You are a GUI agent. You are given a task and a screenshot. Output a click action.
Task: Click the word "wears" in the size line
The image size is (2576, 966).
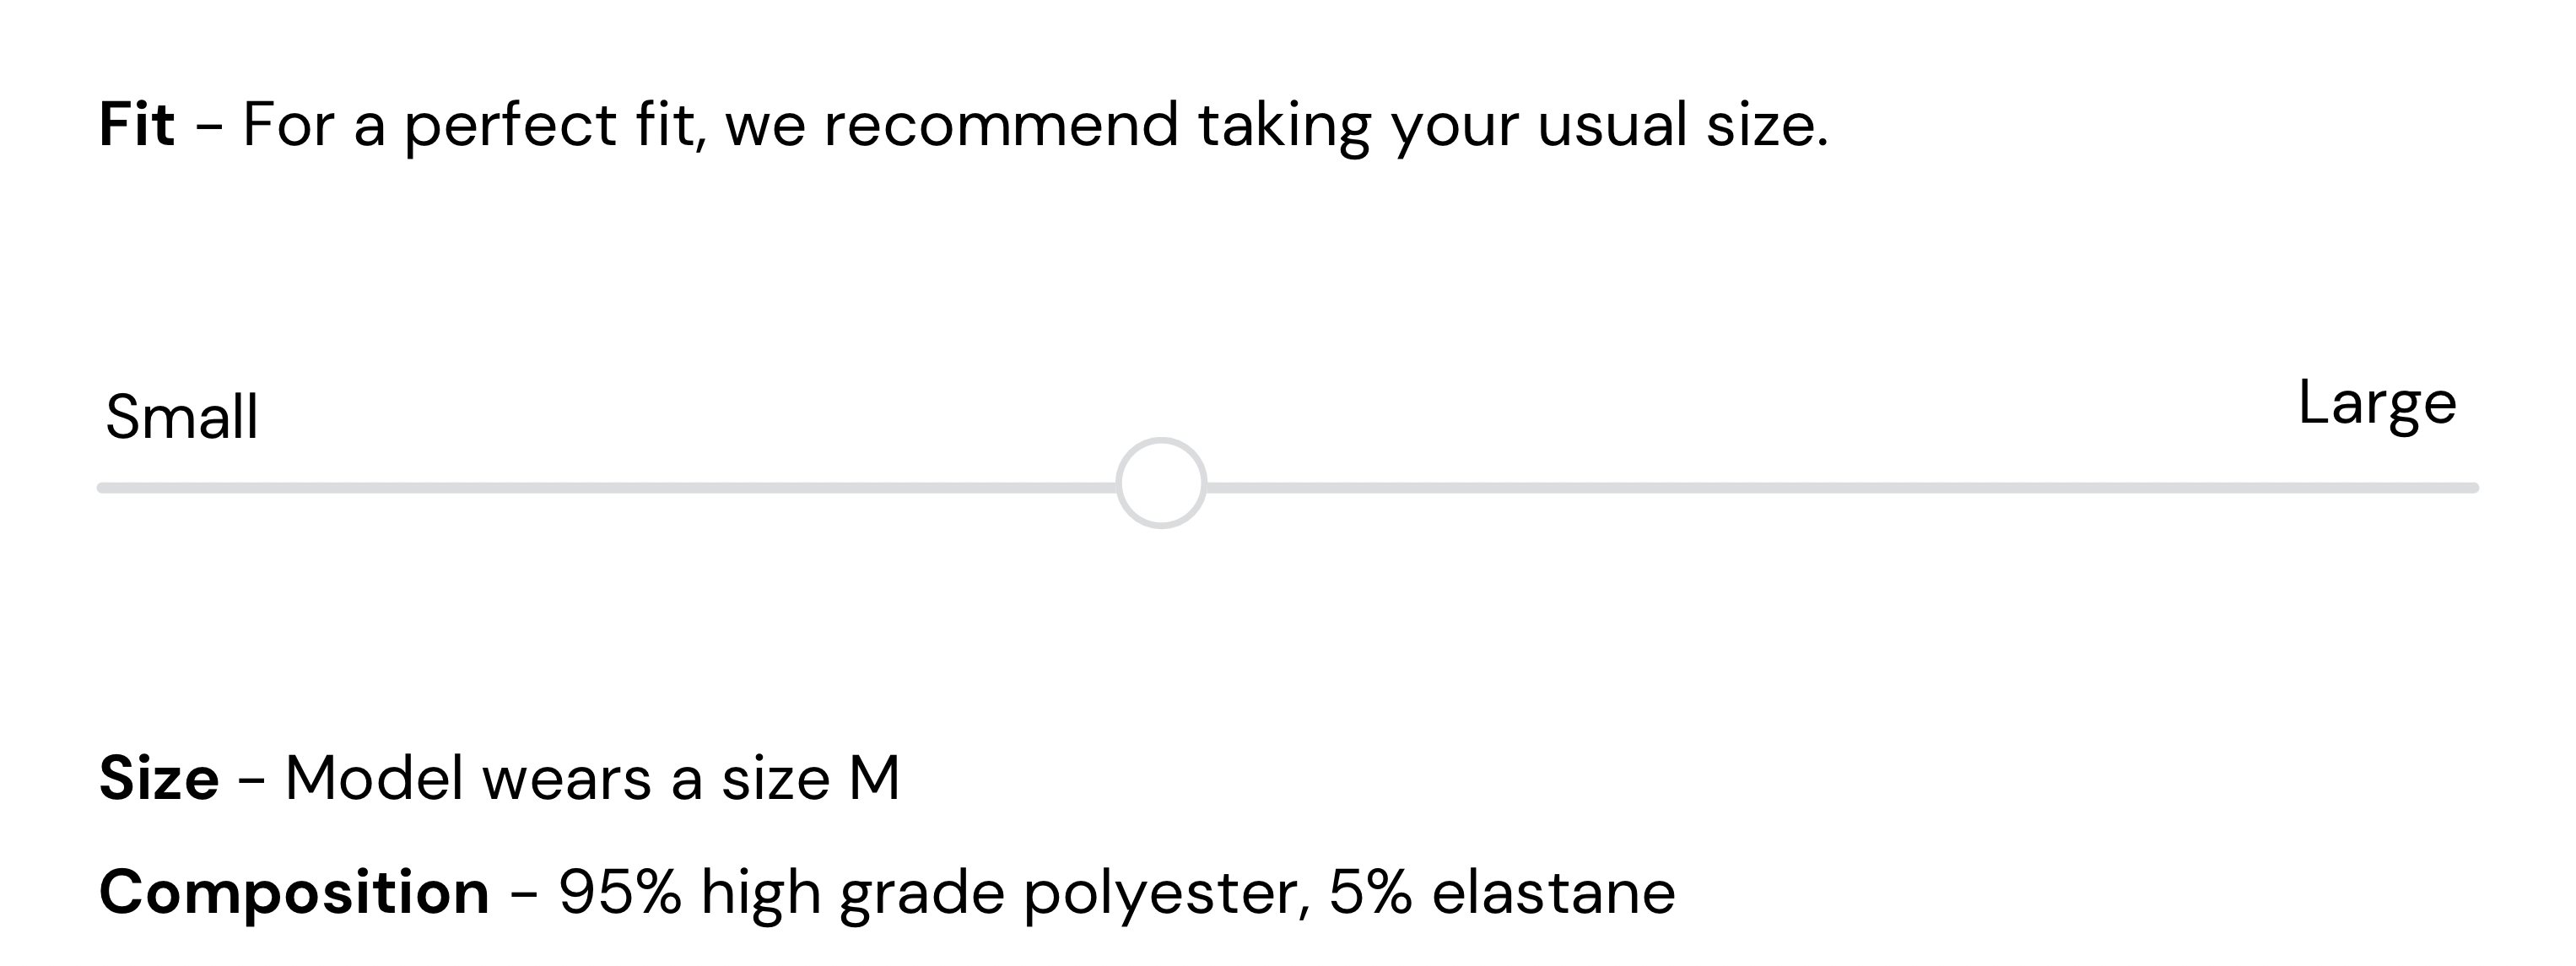pyautogui.click(x=567, y=778)
